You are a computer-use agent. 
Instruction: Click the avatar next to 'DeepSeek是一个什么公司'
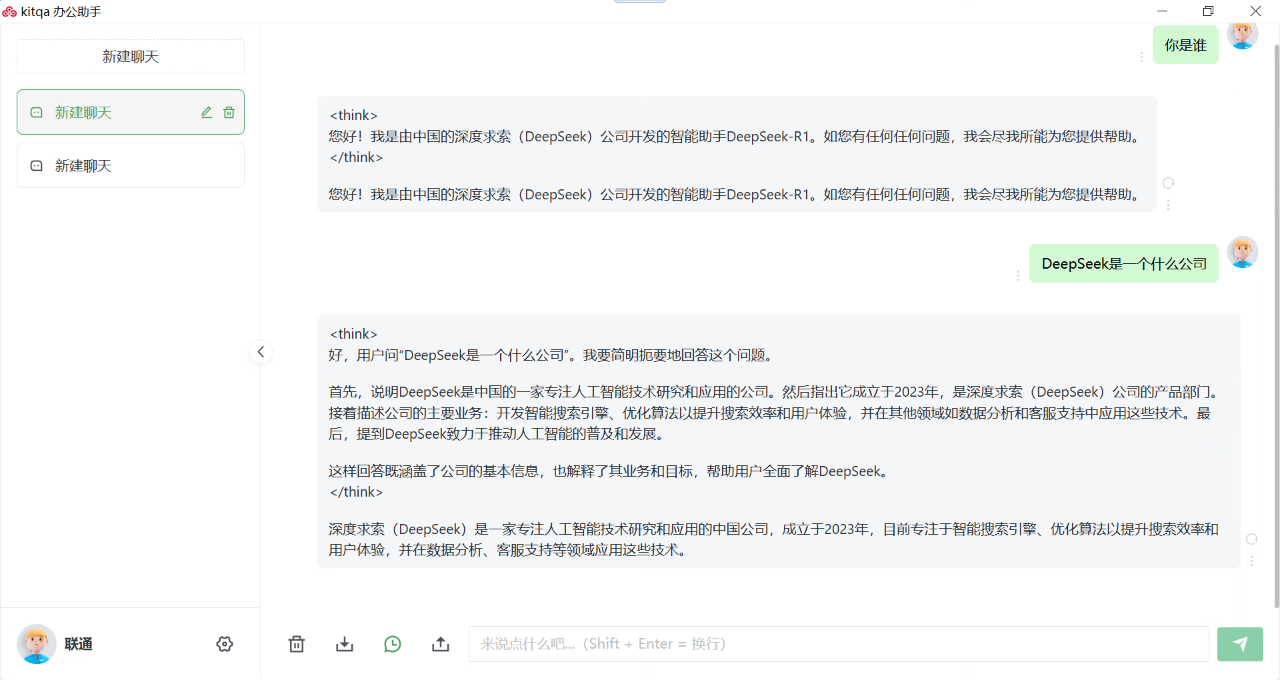tap(1243, 252)
